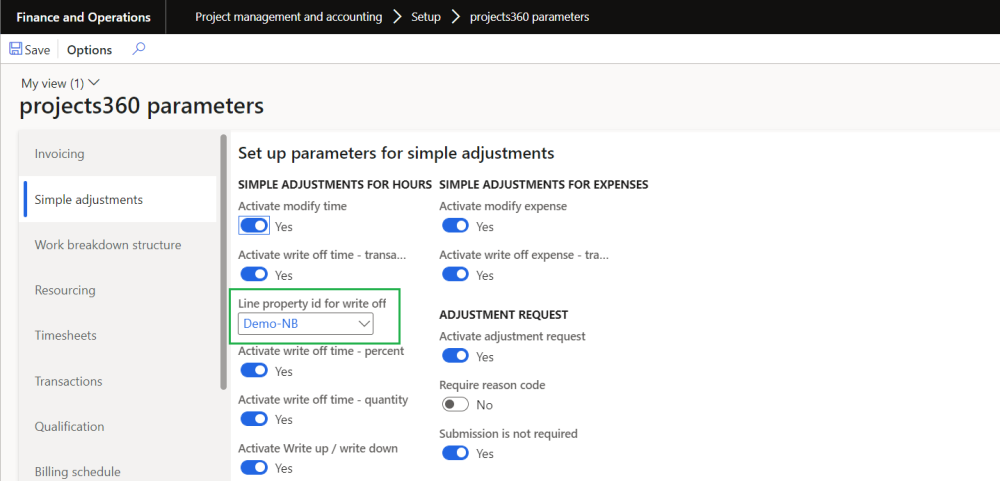The image size is (1000, 481).
Task: Click the sidebar vertical scrollbar
Action: pos(223,260)
